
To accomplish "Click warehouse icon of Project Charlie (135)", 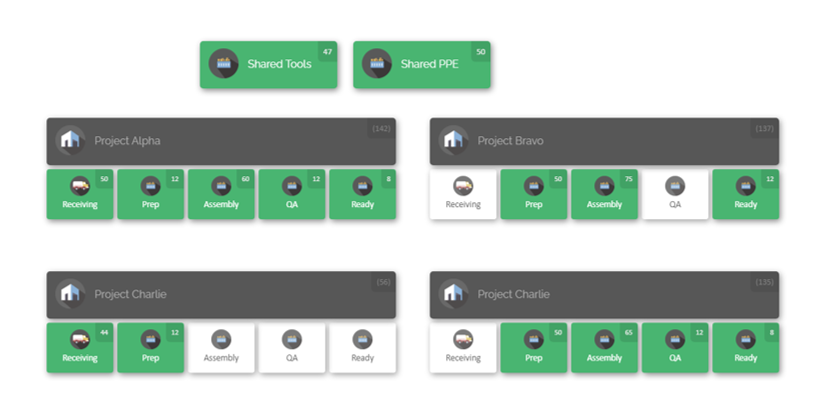I will pyautogui.click(x=454, y=294).
